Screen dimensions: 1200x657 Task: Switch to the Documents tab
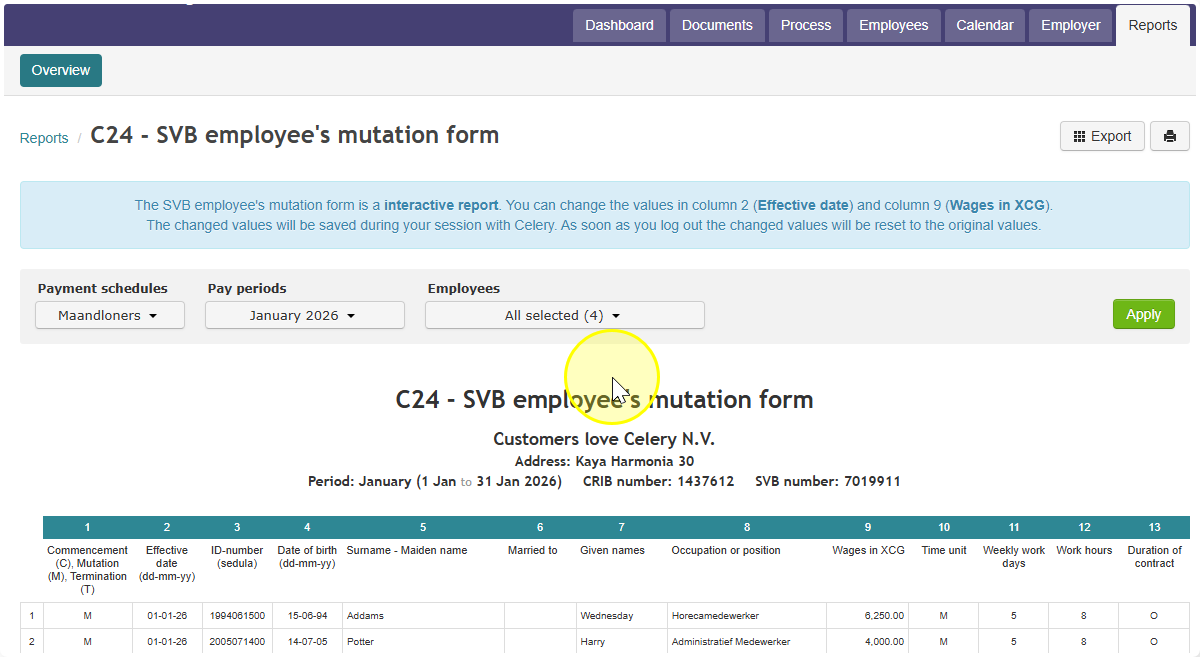click(x=717, y=26)
